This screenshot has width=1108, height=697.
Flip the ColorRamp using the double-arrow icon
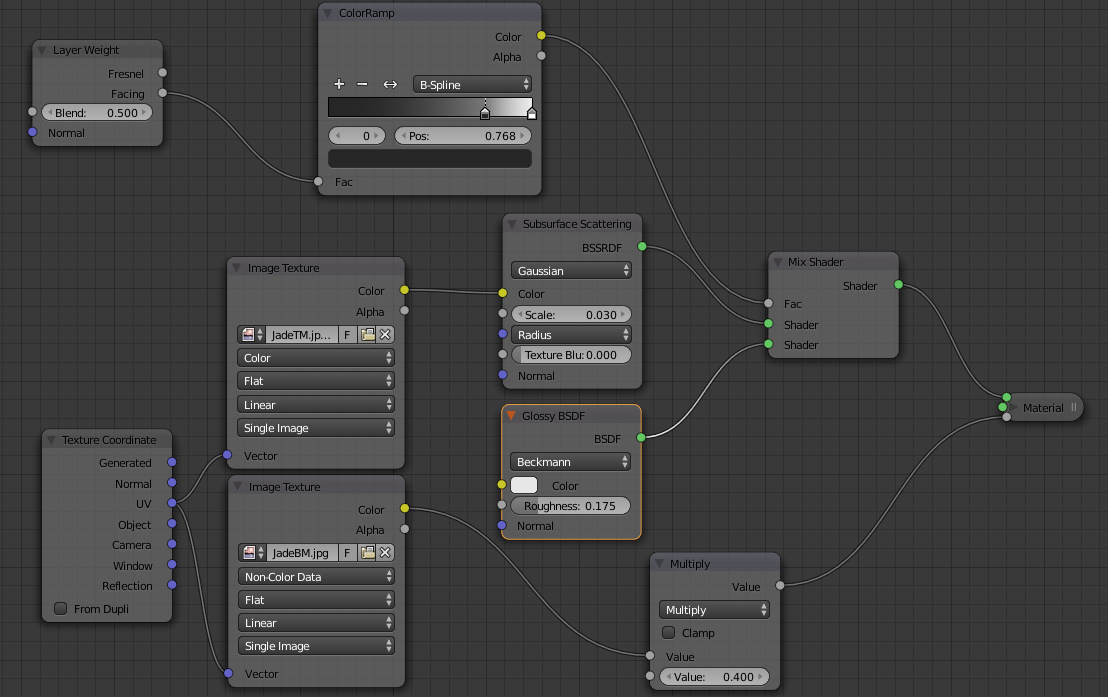click(390, 84)
